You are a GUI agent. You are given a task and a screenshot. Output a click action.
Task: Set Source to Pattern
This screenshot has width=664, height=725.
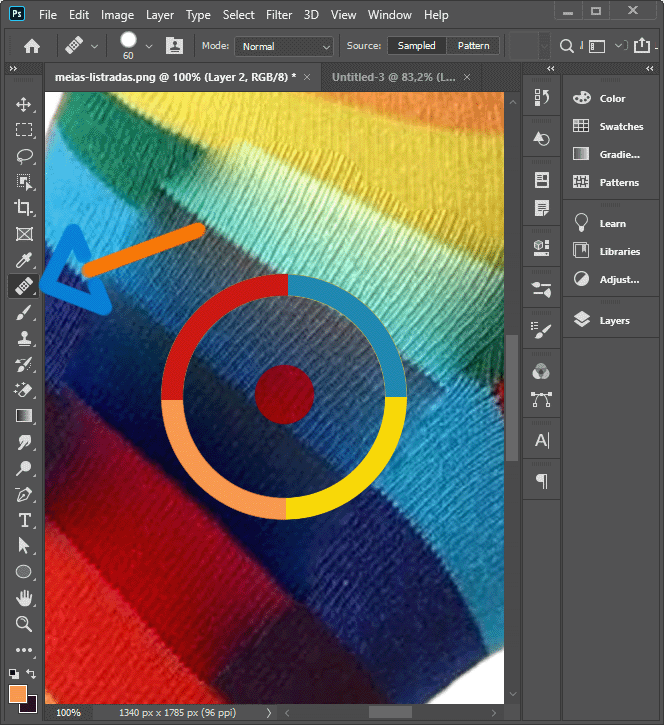pos(473,46)
